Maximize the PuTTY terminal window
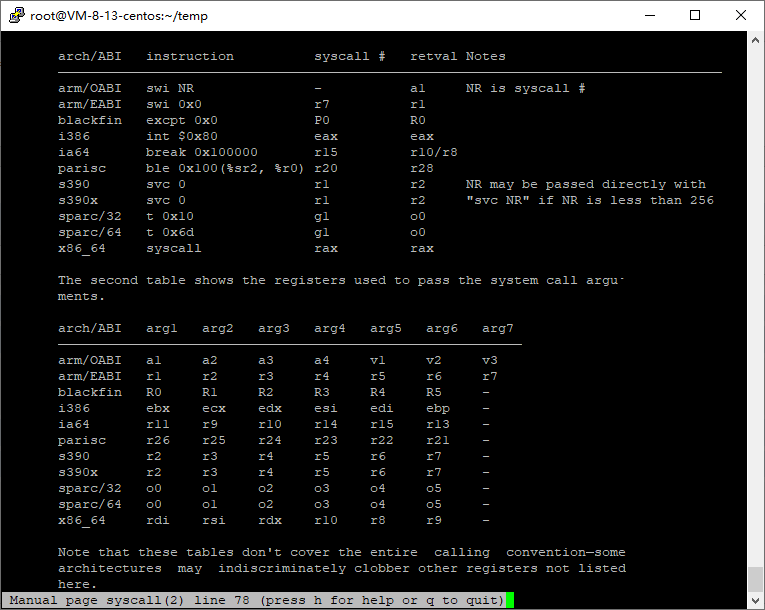The width and height of the screenshot is (765, 610). (x=695, y=15)
